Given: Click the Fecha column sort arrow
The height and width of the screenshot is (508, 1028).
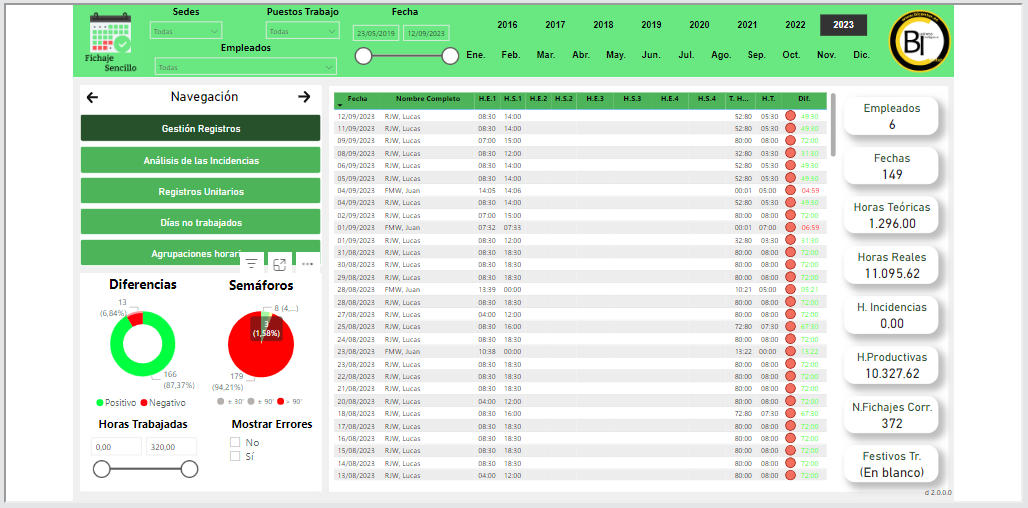Looking at the screenshot, I should click(x=339, y=105).
